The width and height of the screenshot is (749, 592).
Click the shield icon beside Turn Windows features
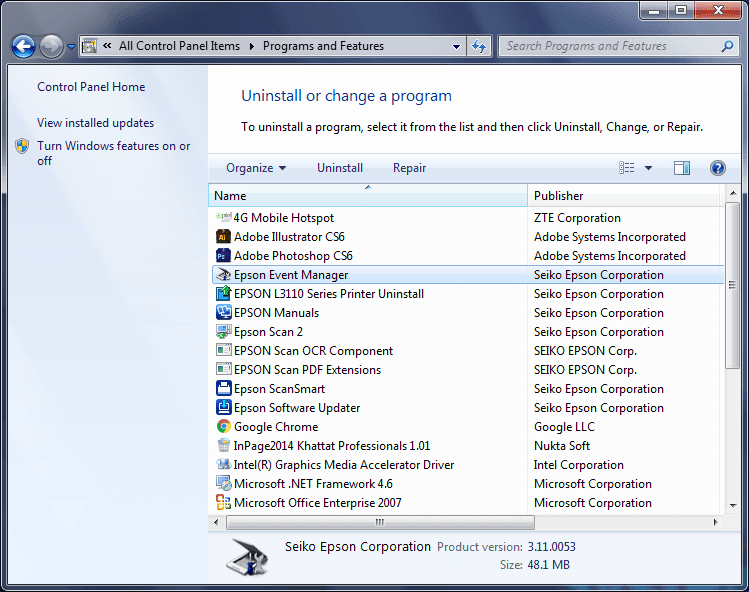22,146
